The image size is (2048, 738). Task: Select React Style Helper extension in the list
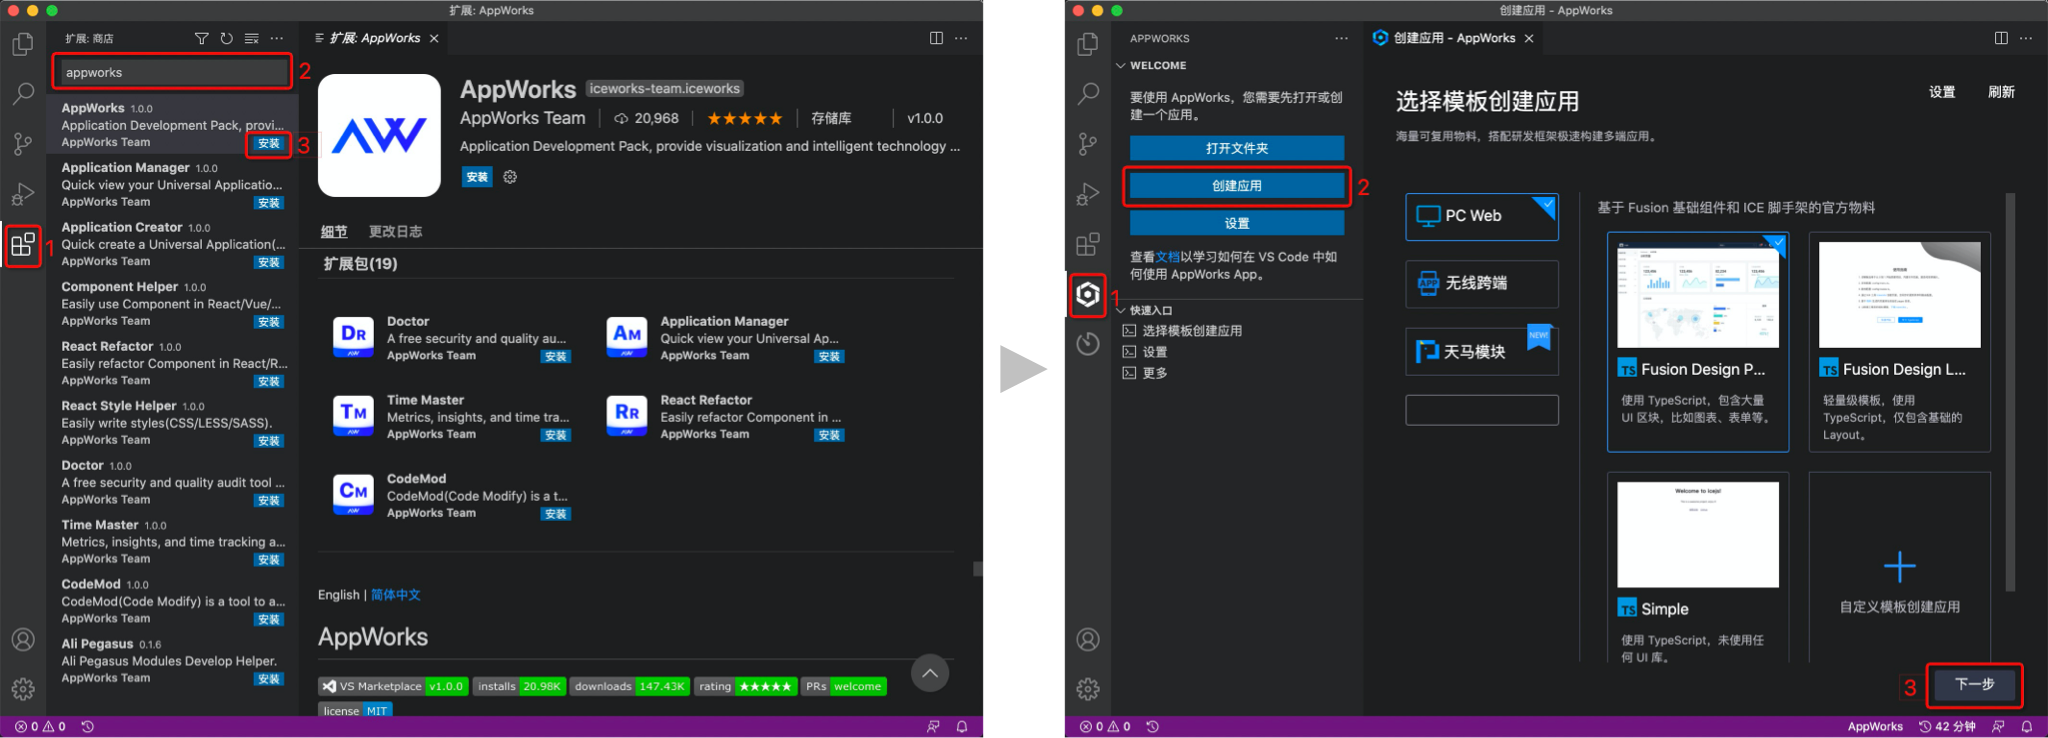click(174, 423)
